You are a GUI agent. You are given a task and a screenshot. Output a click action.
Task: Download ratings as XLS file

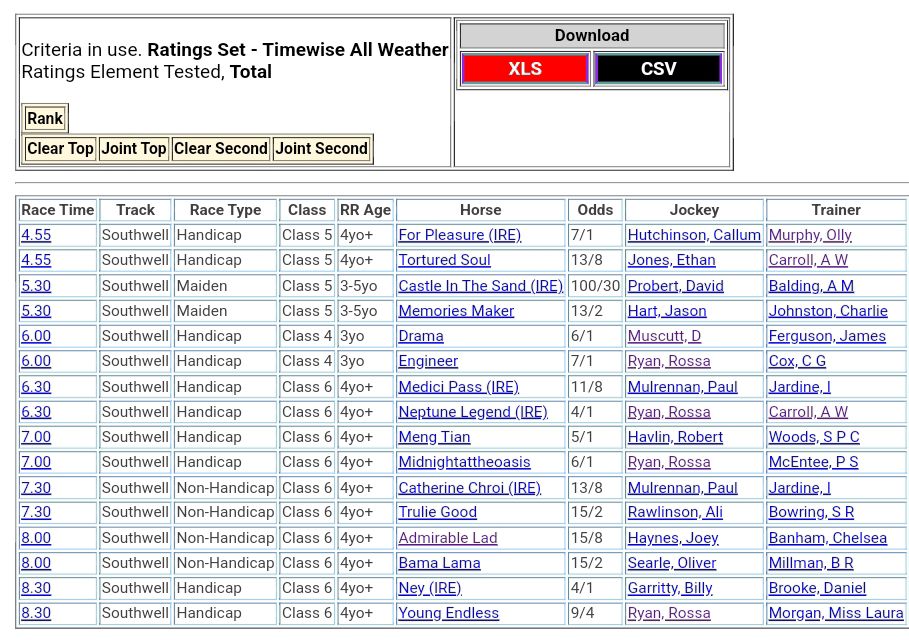(x=525, y=69)
